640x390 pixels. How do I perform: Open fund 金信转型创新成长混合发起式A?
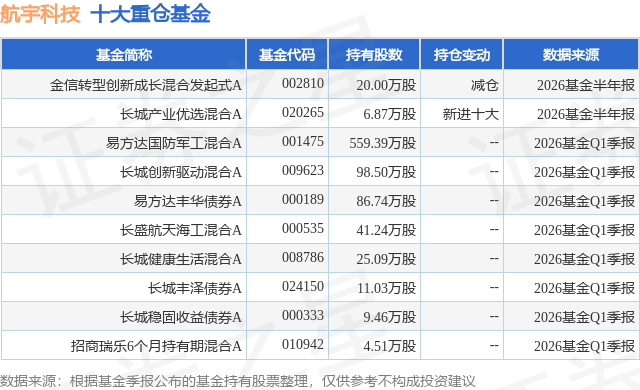[146, 85]
